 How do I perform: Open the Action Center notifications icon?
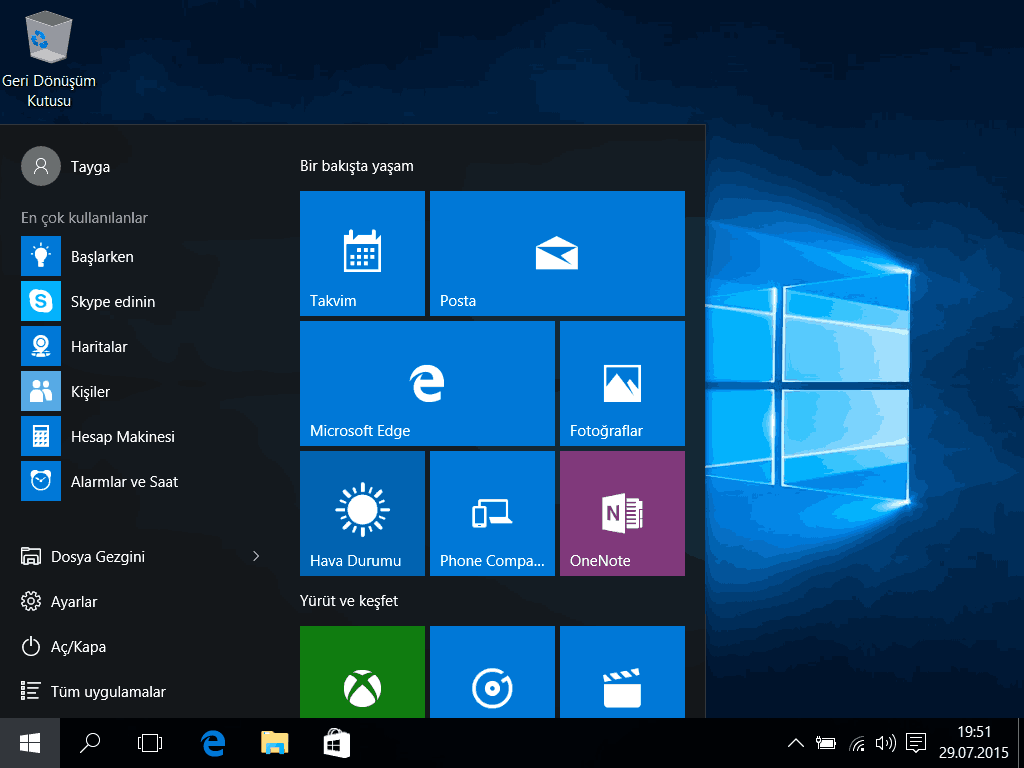916,743
